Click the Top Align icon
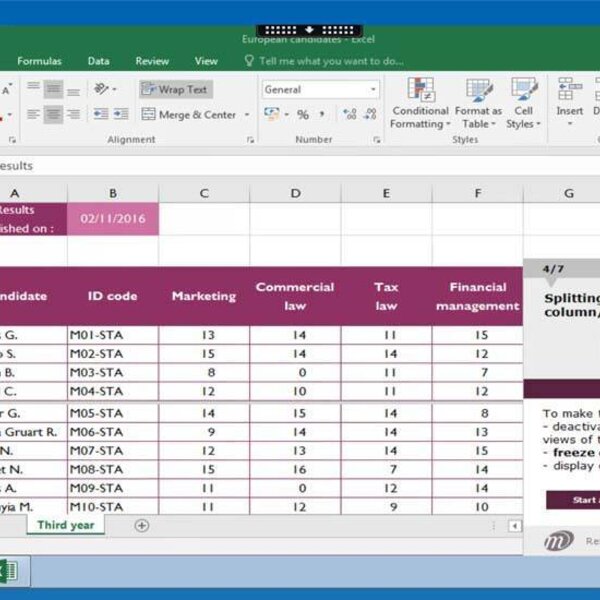The height and width of the screenshot is (600, 600). tap(34, 85)
